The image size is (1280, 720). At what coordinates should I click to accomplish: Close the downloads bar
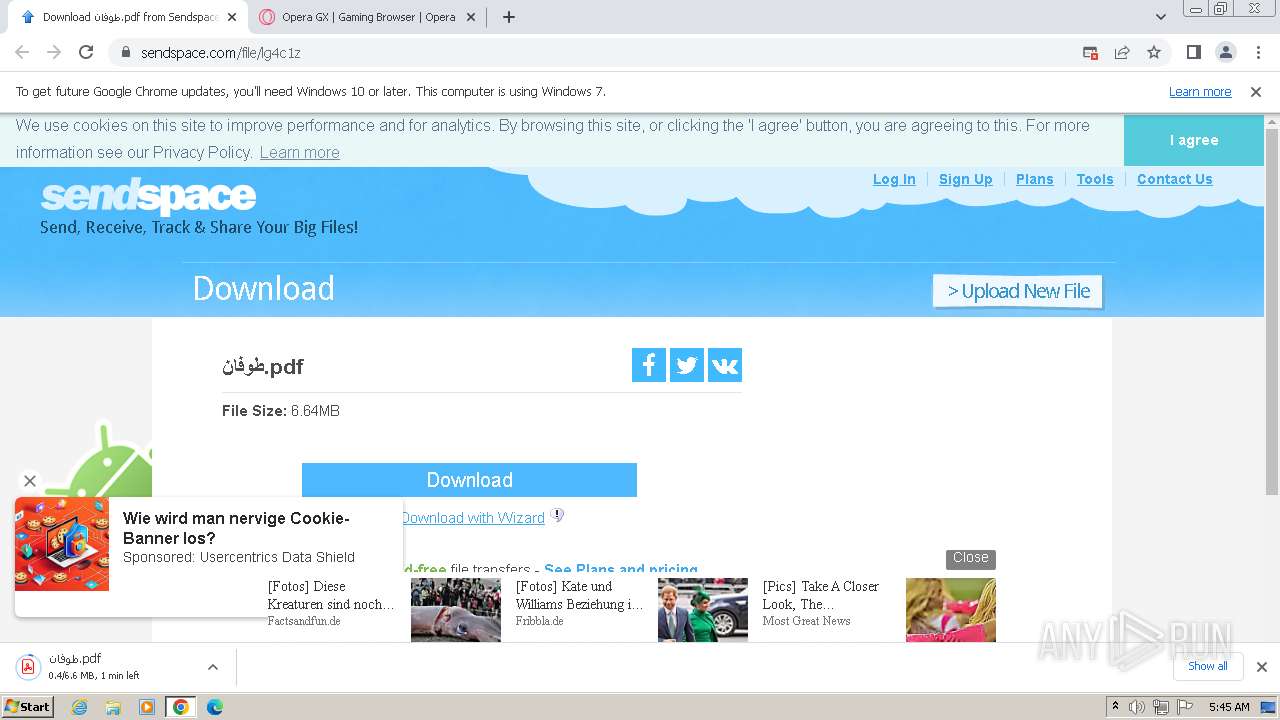[1262, 667]
